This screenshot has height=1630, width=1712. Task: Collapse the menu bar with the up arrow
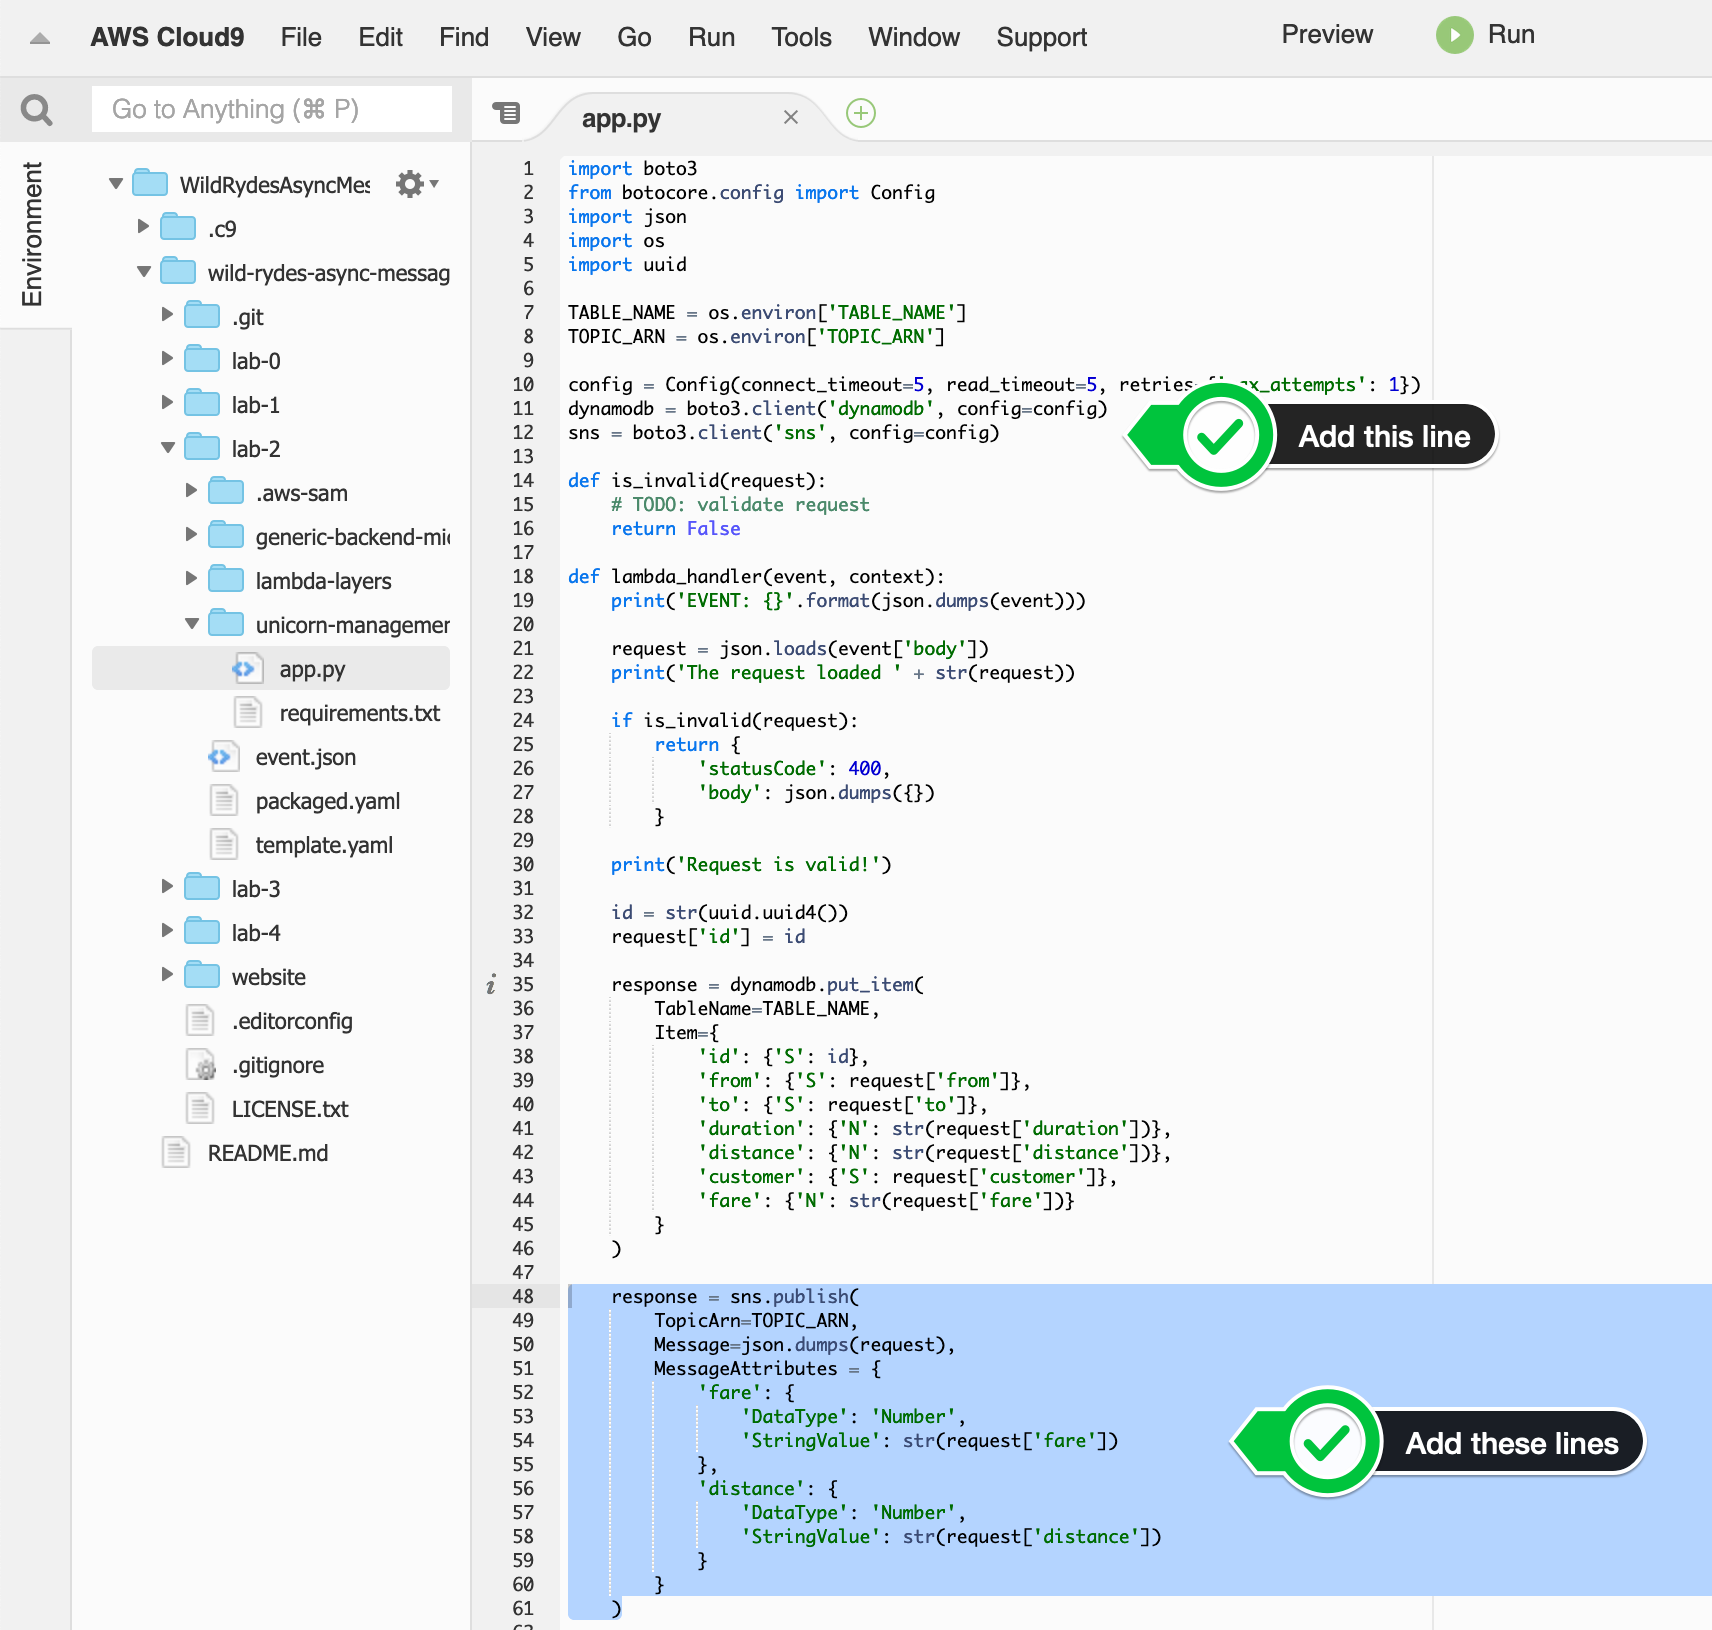pos(40,39)
